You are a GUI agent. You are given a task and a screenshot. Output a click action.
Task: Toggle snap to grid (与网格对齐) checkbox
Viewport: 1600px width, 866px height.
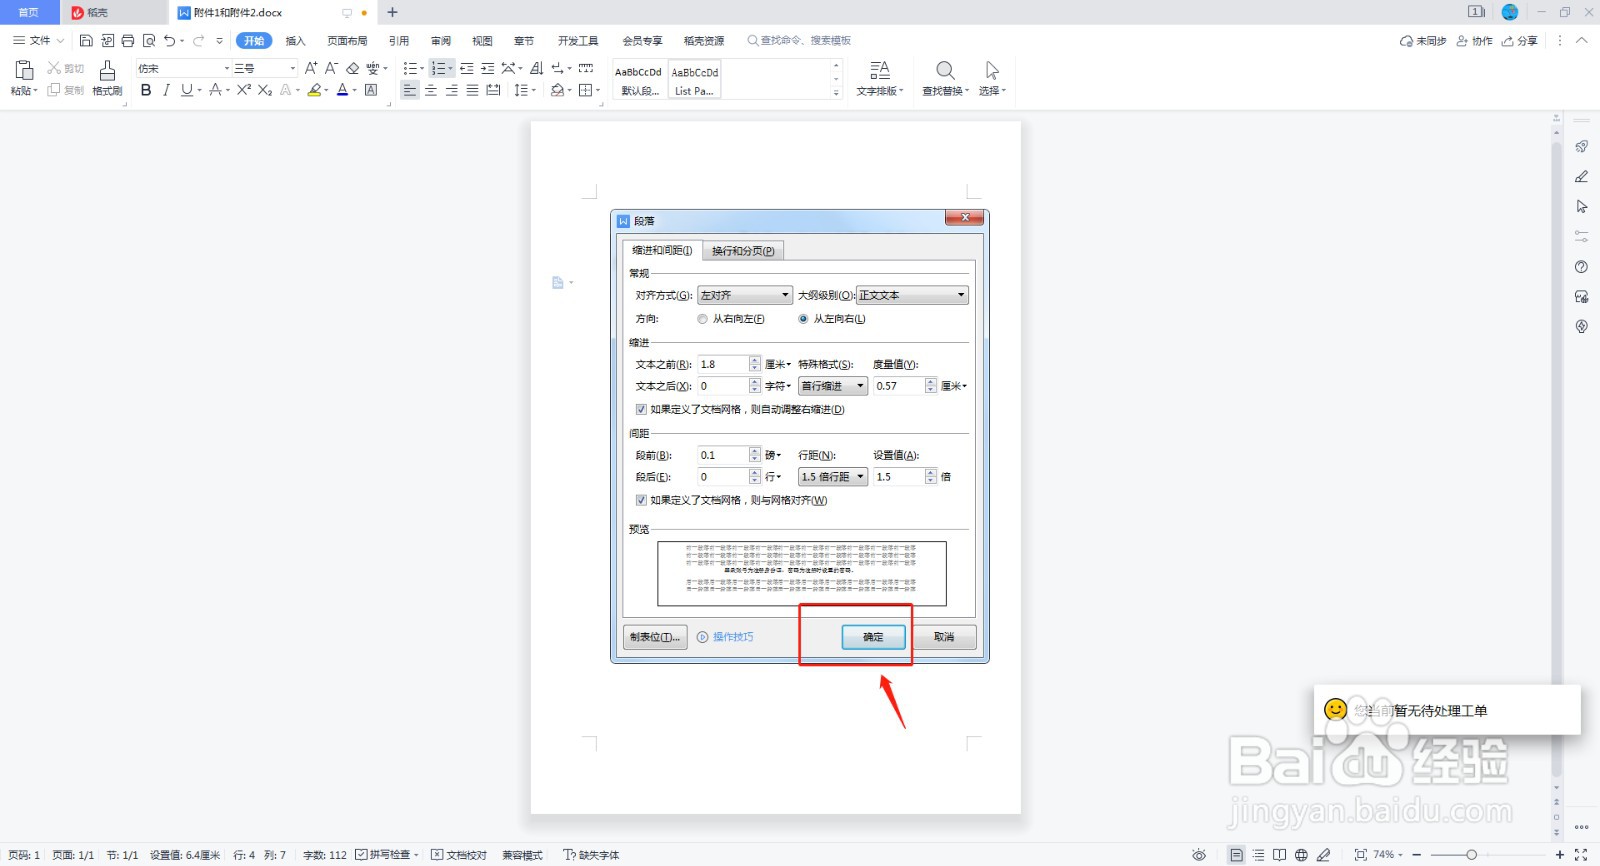tap(641, 500)
